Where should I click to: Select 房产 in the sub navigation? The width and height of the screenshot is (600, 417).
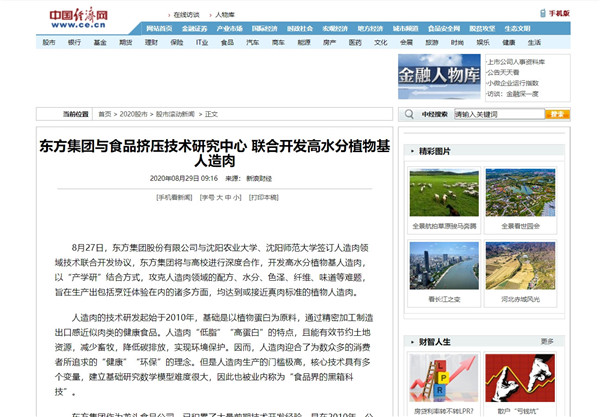329,42
